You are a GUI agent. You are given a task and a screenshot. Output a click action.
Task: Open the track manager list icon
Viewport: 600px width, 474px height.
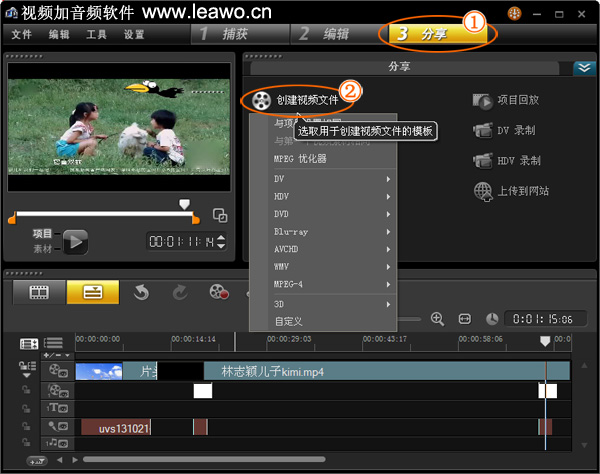tap(54, 343)
